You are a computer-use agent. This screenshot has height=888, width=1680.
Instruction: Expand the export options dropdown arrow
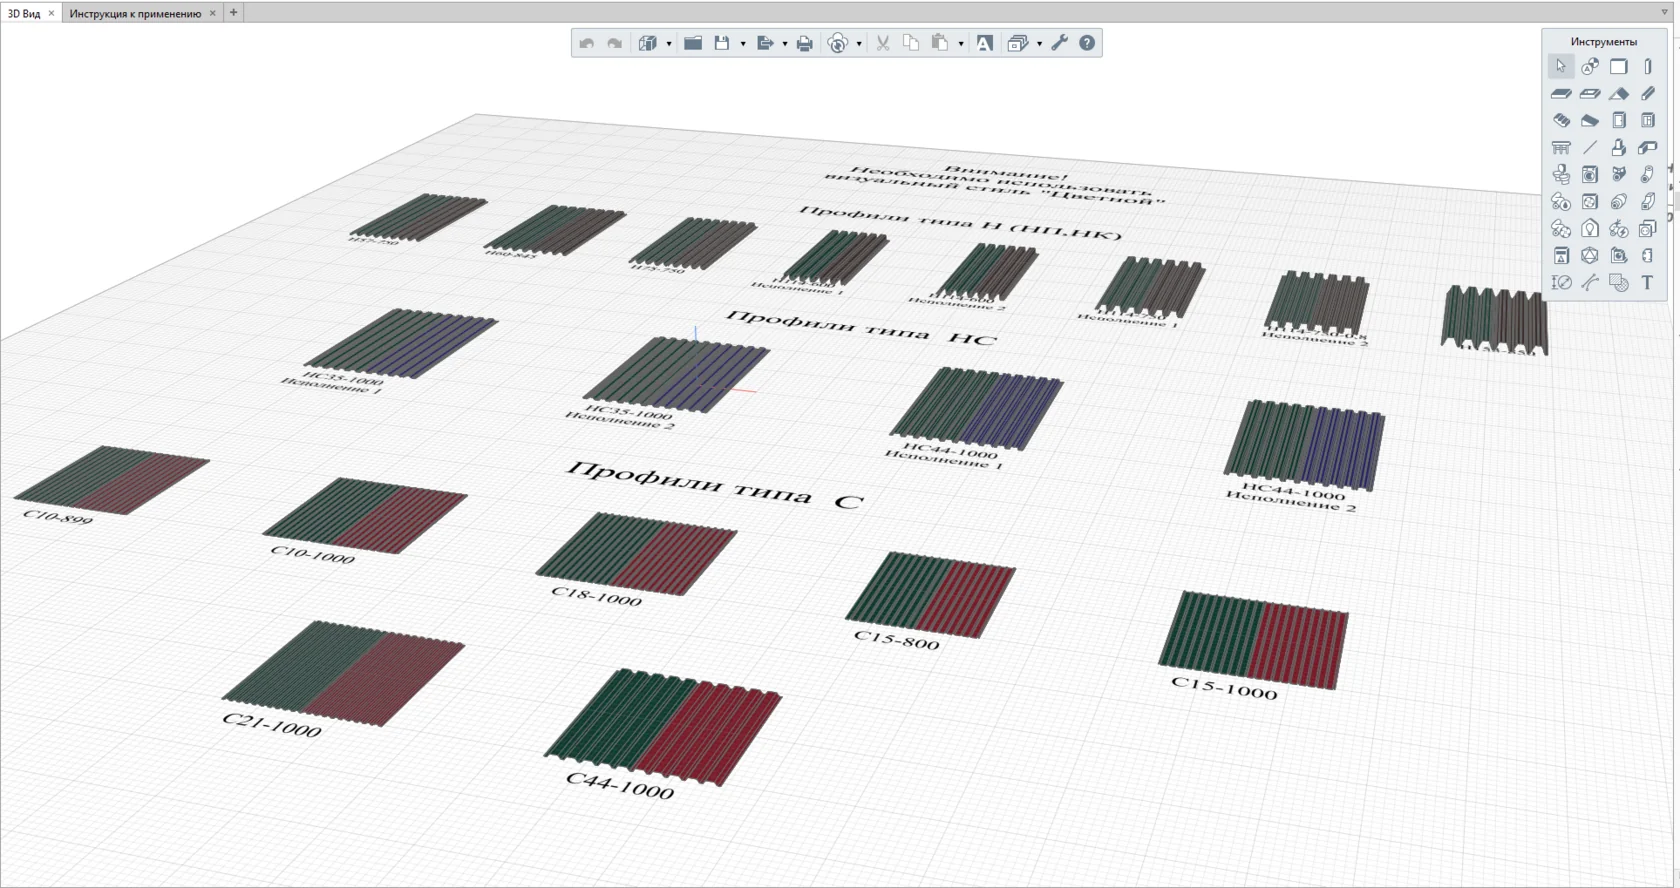coord(785,44)
